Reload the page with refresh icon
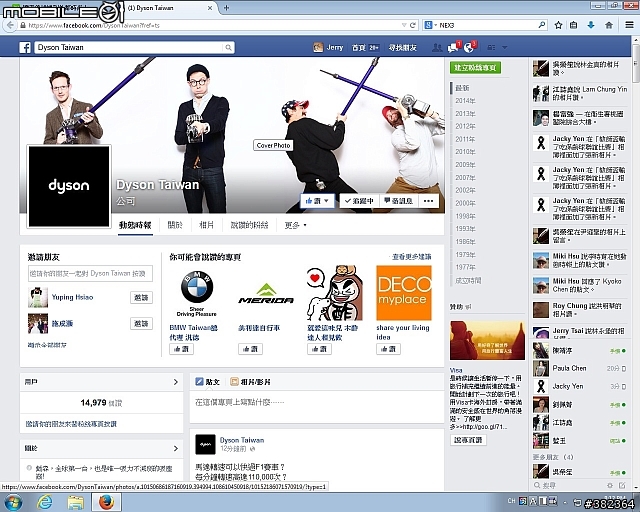This screenshot has height=512, width=640. coord(413,25)
